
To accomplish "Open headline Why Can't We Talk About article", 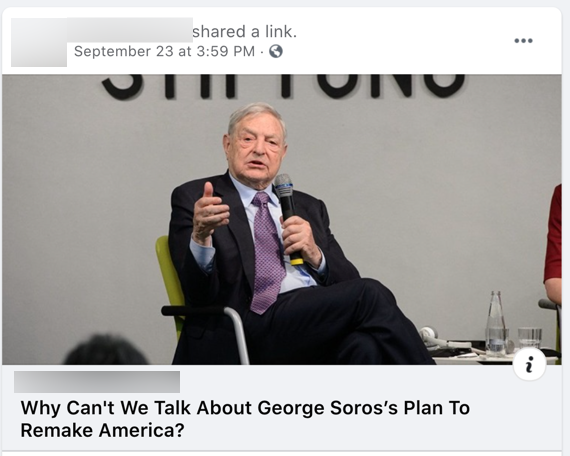I will click(x=245, y=419).
